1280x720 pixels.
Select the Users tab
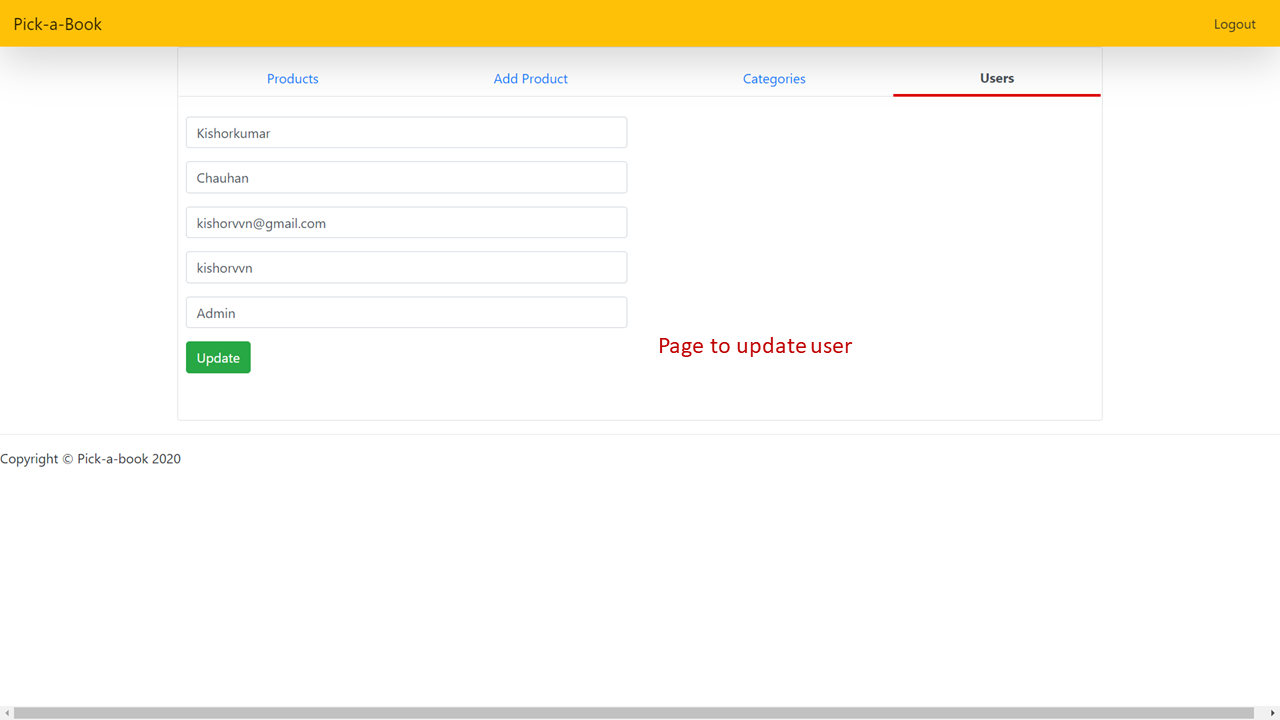coord(997,78)
